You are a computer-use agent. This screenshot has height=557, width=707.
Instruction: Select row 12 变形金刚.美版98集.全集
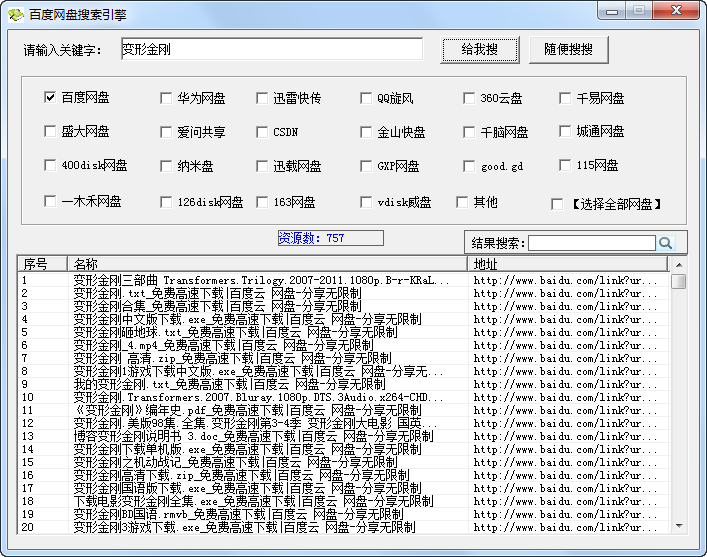(x=343, y=424)
